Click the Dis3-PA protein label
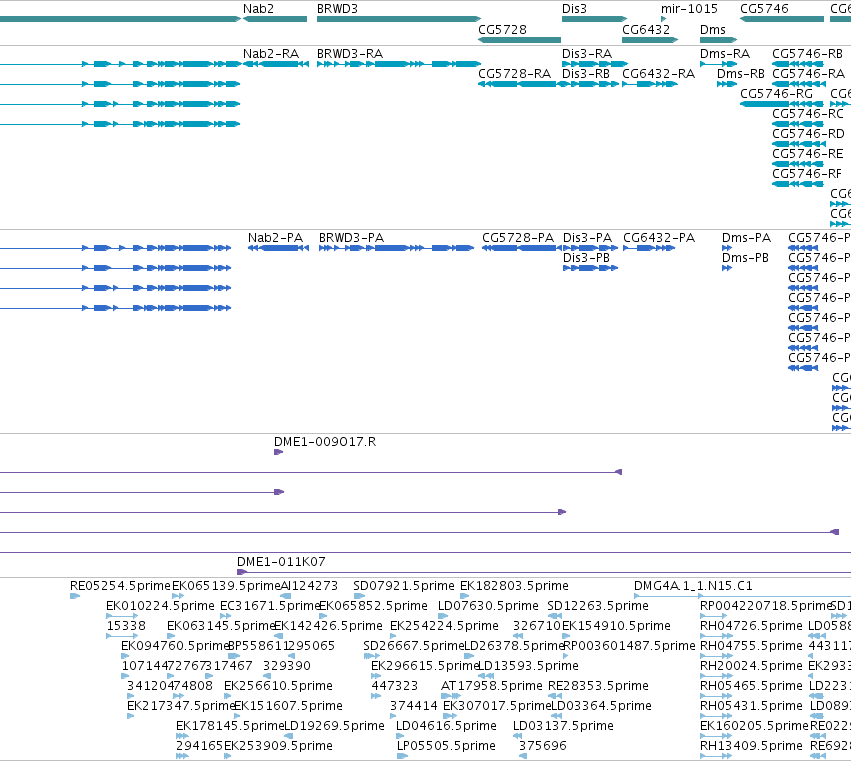Viewport: 851px width, 761px height. click(x=587, y=238)
